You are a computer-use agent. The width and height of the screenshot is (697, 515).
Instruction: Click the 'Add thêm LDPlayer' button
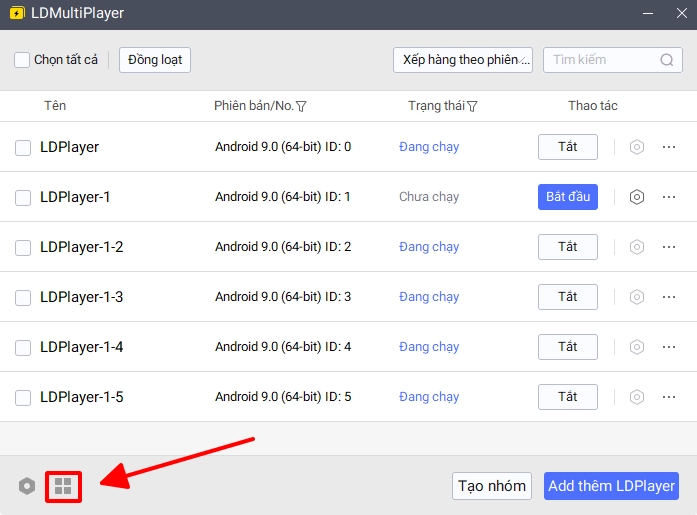tap(611, 486)
